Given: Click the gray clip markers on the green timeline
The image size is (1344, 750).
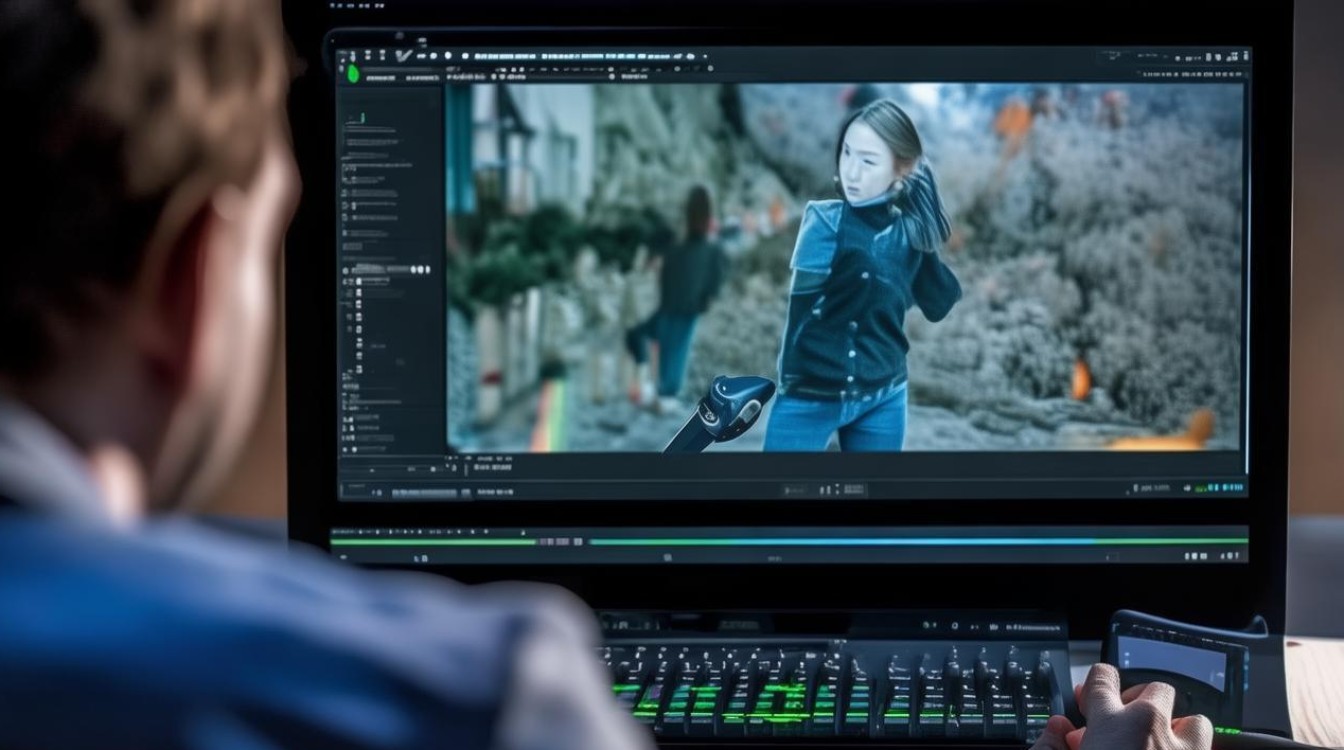Looking at the screenshot, I should pyautogui.click(x=562, y=541).
